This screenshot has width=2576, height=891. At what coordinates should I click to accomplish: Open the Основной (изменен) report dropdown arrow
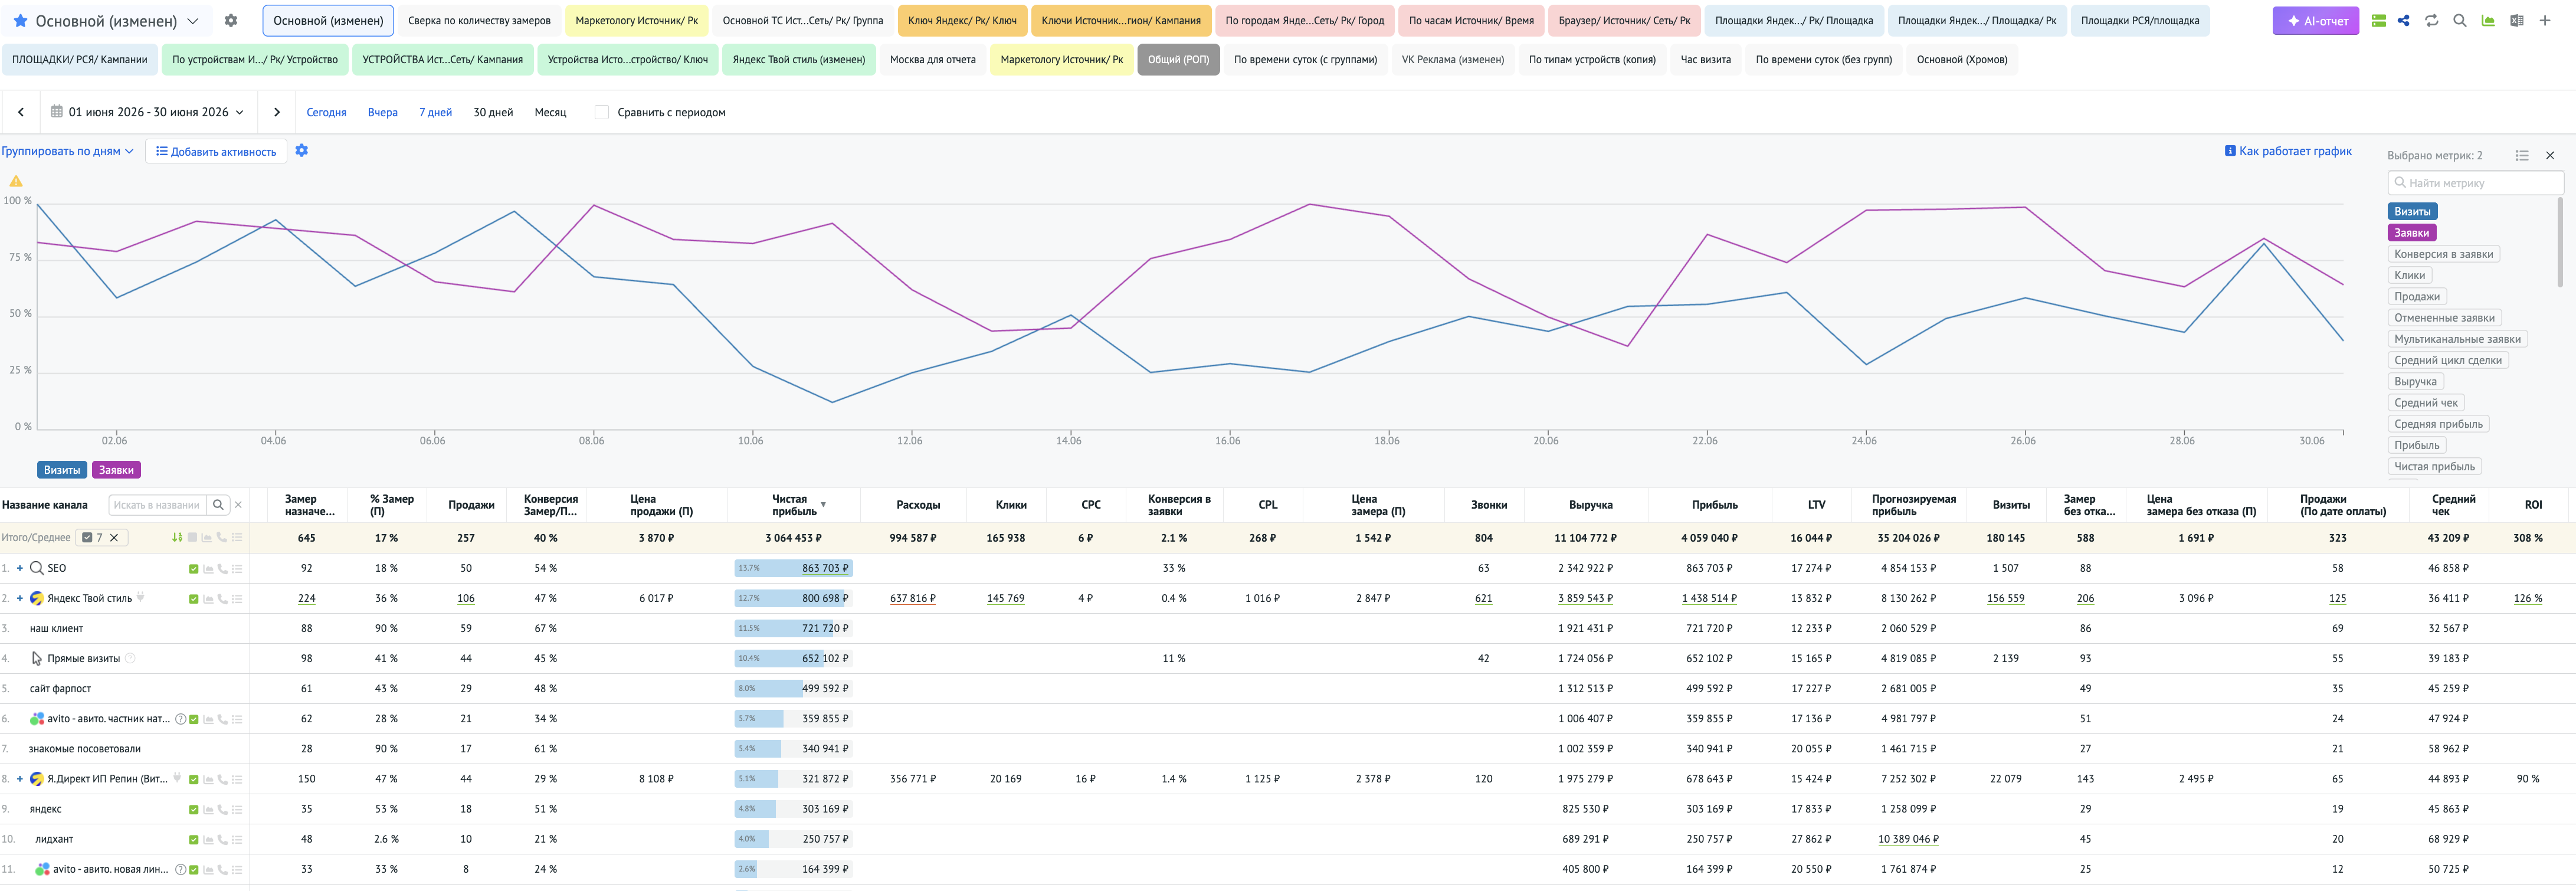coord(193,20)
